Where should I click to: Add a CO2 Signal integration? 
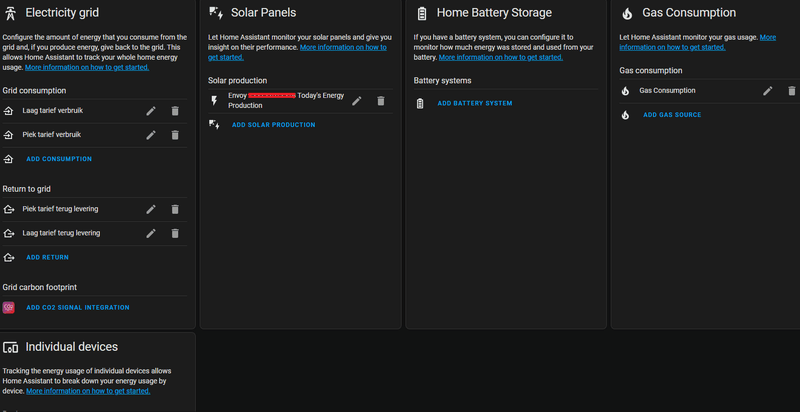(78, 307)
